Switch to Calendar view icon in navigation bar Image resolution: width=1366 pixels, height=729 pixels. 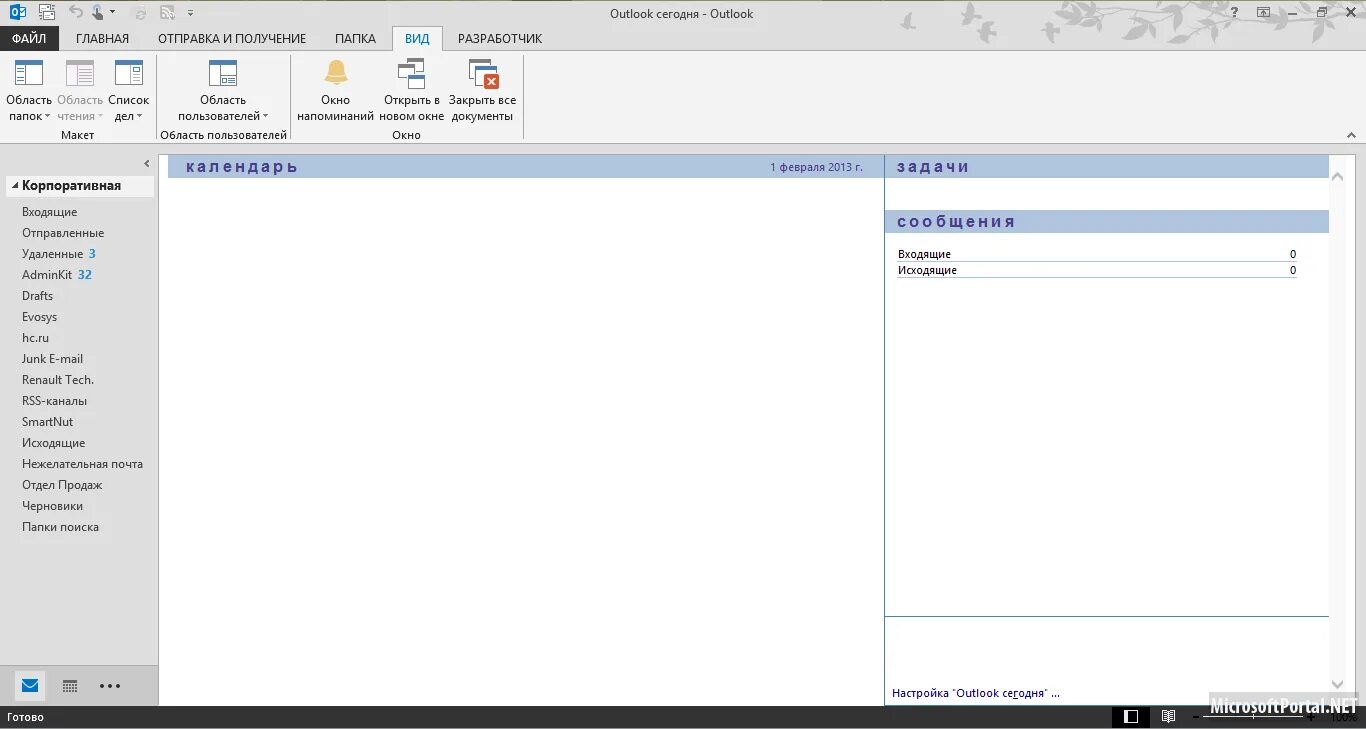[x=70, y=686]
